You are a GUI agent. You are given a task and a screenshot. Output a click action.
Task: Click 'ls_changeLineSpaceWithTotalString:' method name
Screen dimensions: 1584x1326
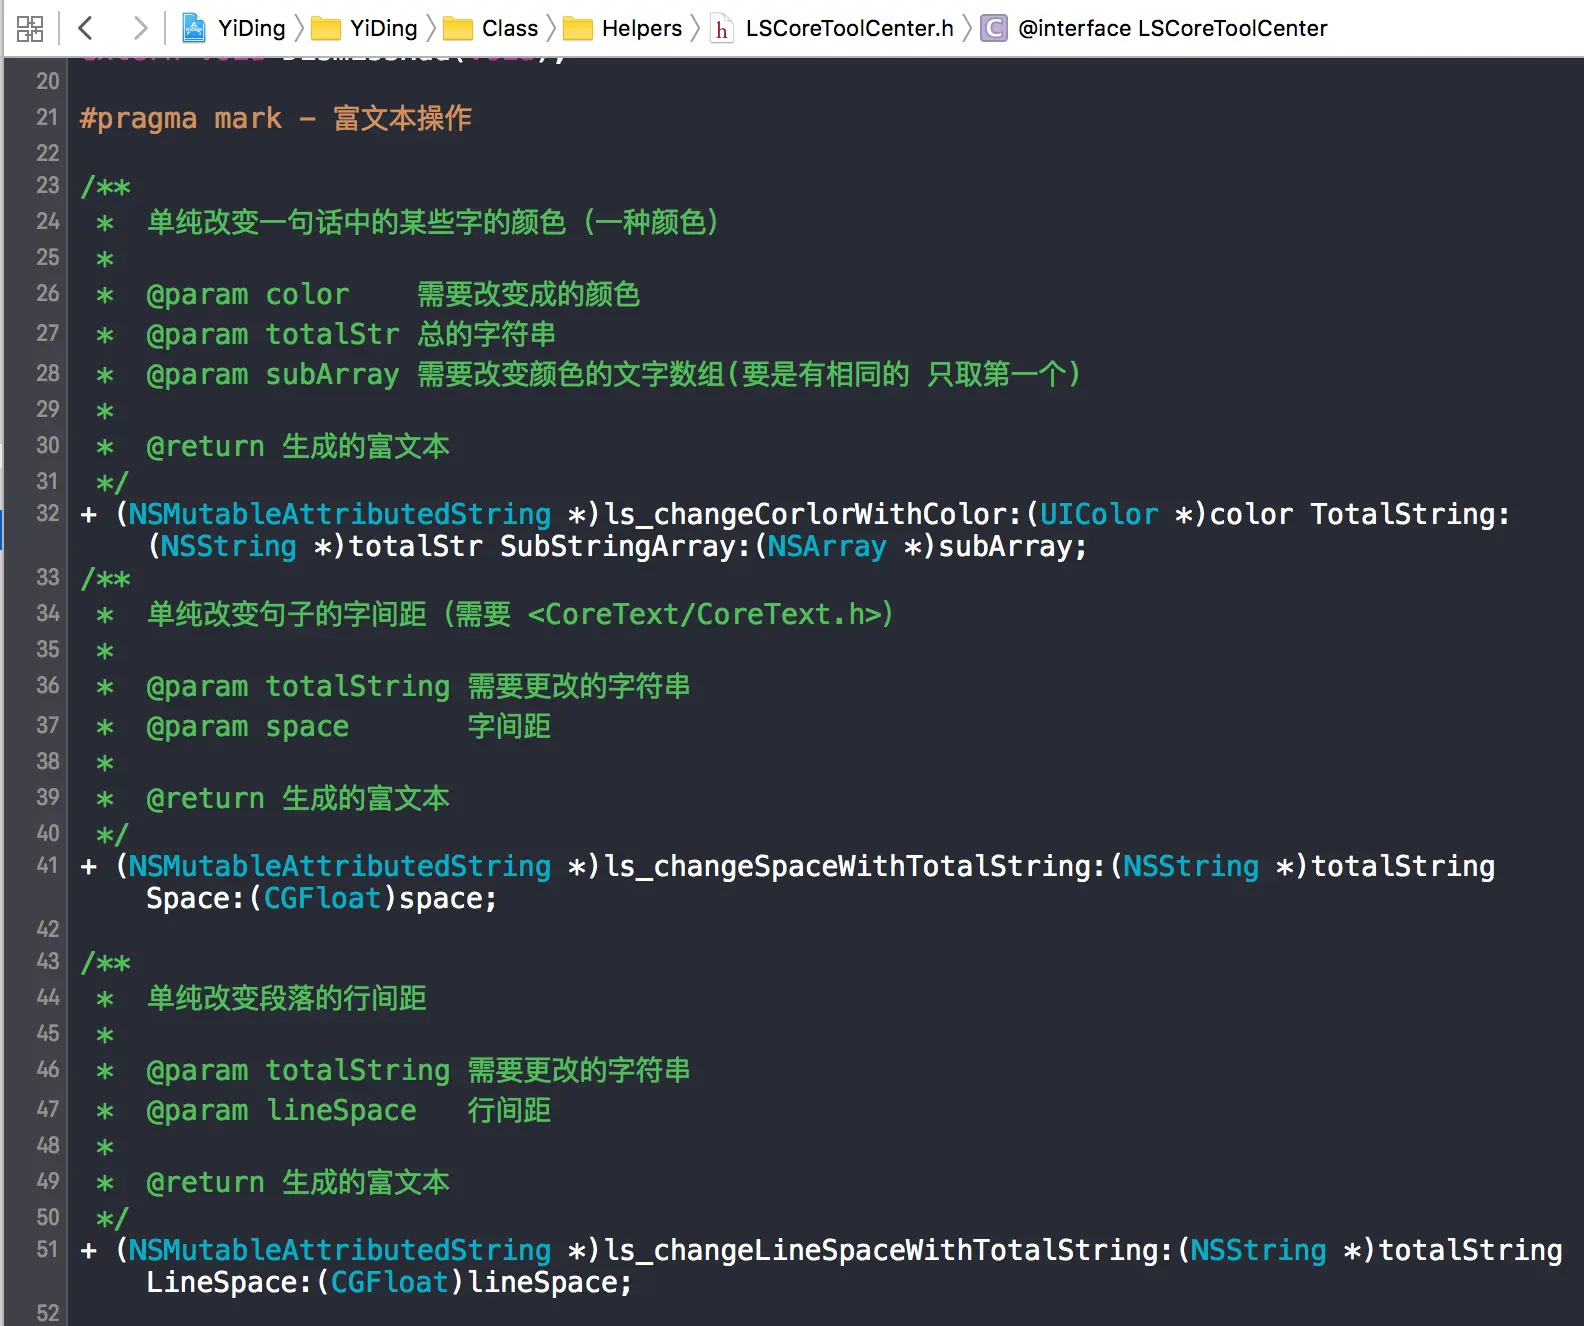tap(889, 1250)
